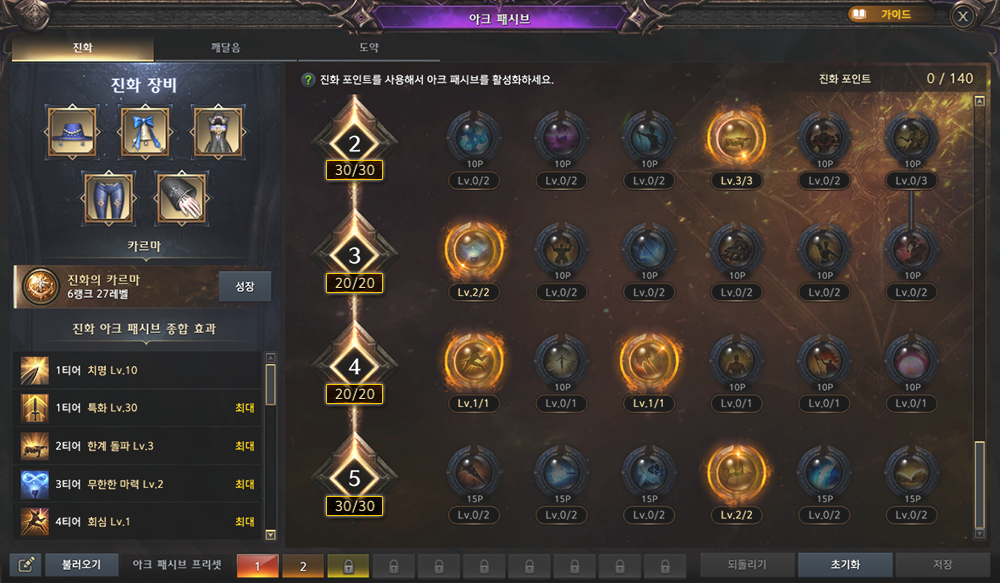Select active preset slot 1

click(x=258, y=566)
